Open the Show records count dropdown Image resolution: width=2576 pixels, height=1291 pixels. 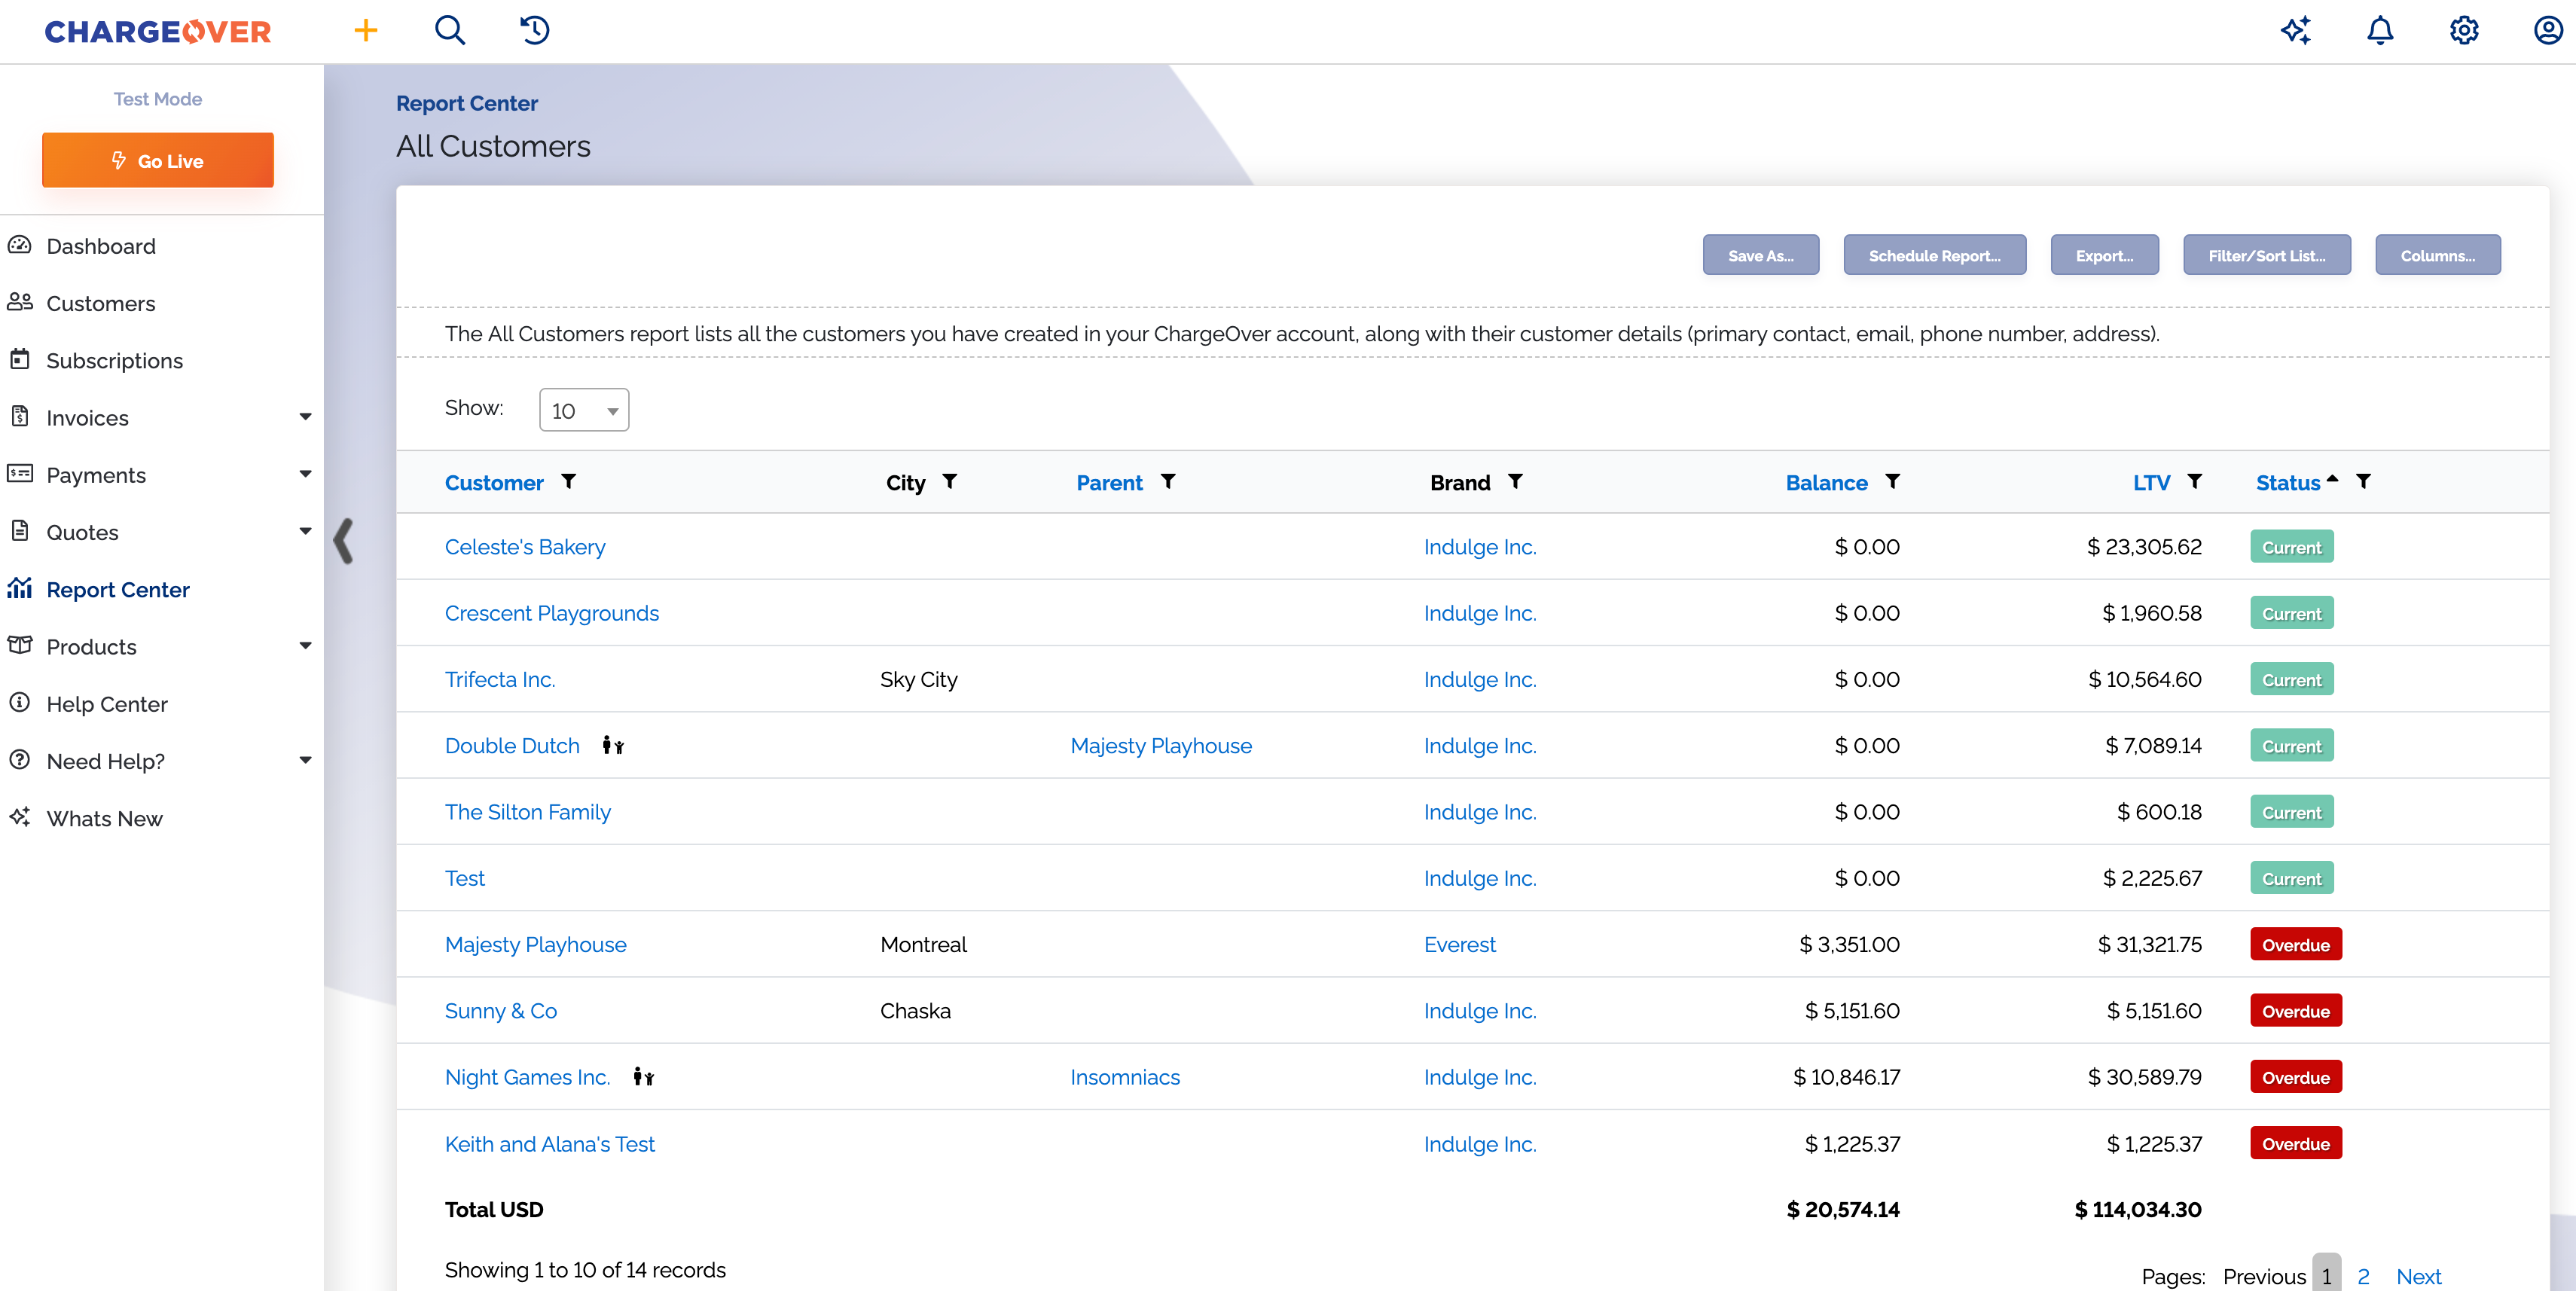click(x=584, y=410)
